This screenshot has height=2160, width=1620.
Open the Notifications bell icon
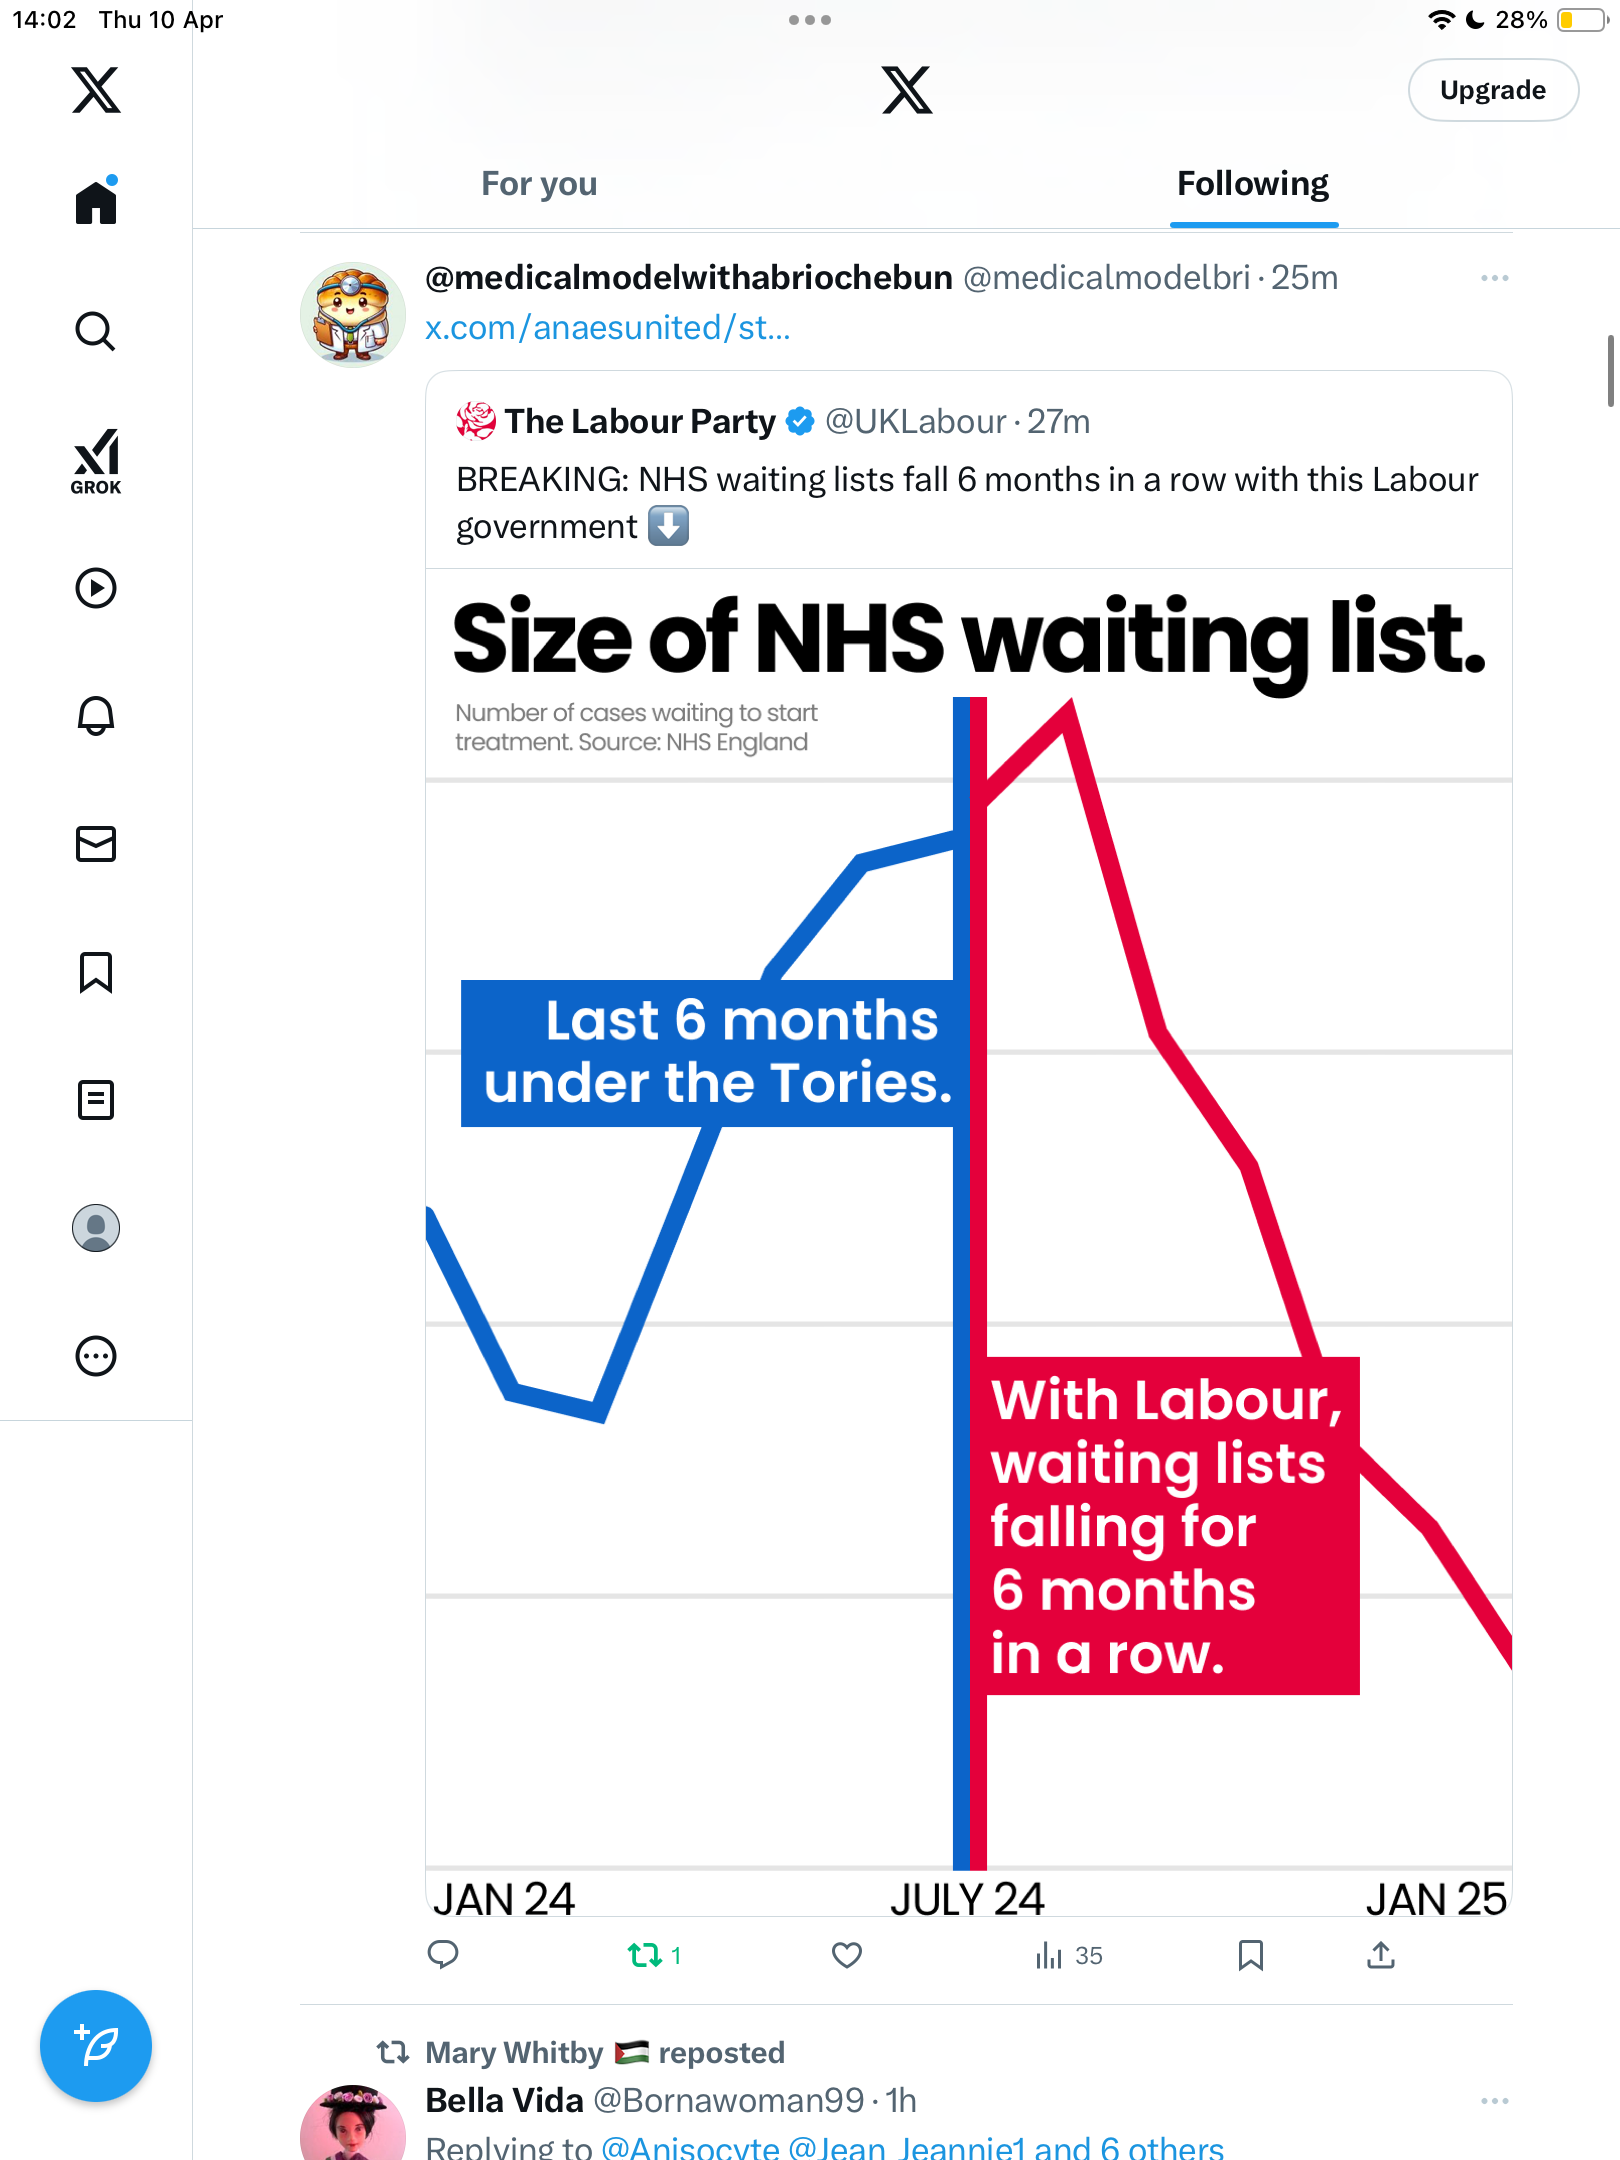click(96, 716)
